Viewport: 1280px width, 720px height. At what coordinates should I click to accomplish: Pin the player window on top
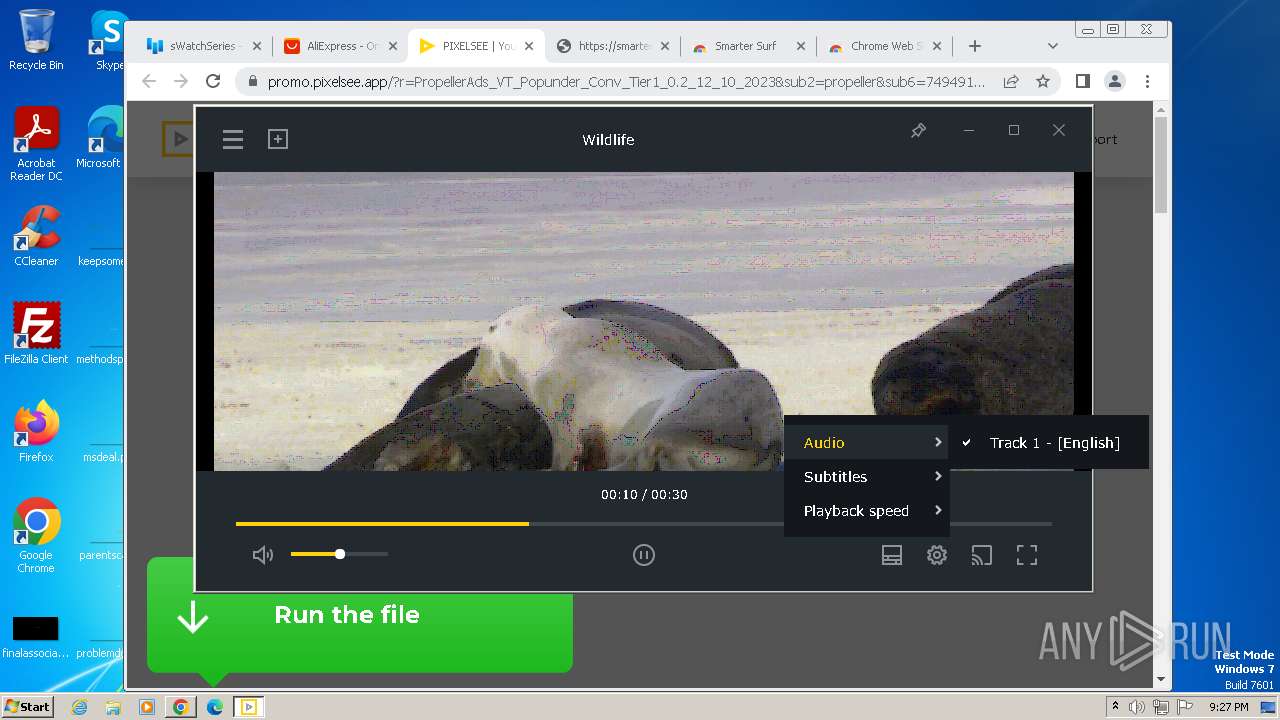pos(918,131)
